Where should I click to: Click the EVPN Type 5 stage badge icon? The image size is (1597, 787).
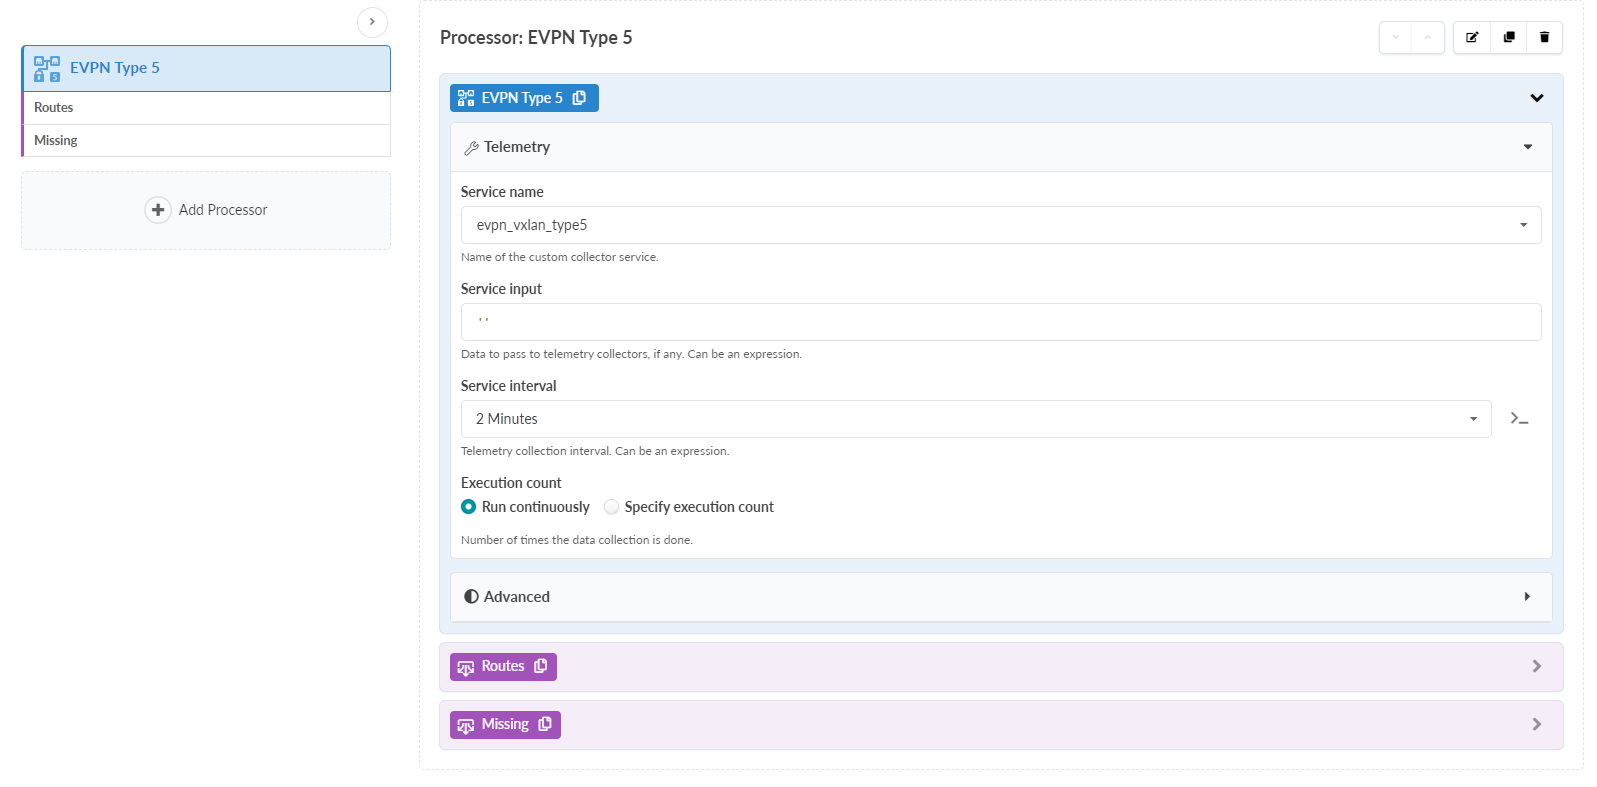pyautogui.click(x=466, y=98)
